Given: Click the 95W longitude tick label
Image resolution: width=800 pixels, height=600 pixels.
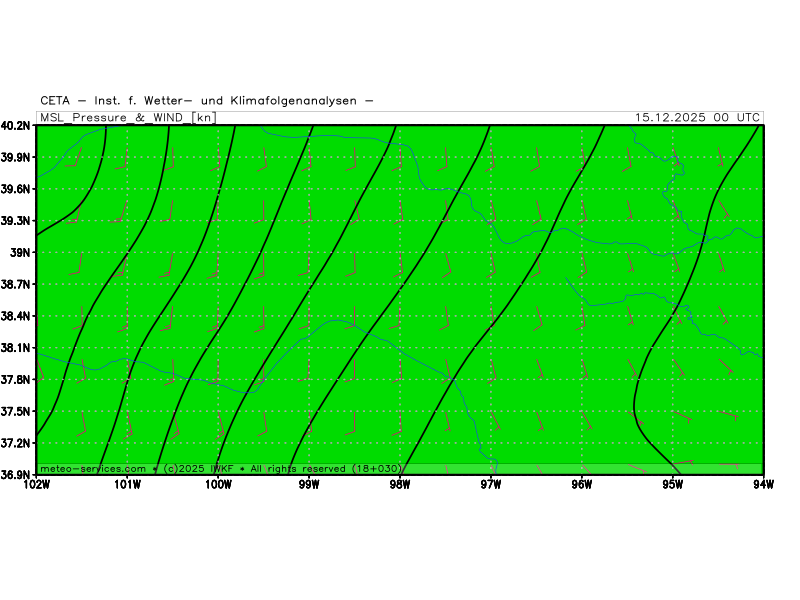Looking at the screenshot, I should coord(673,486).
